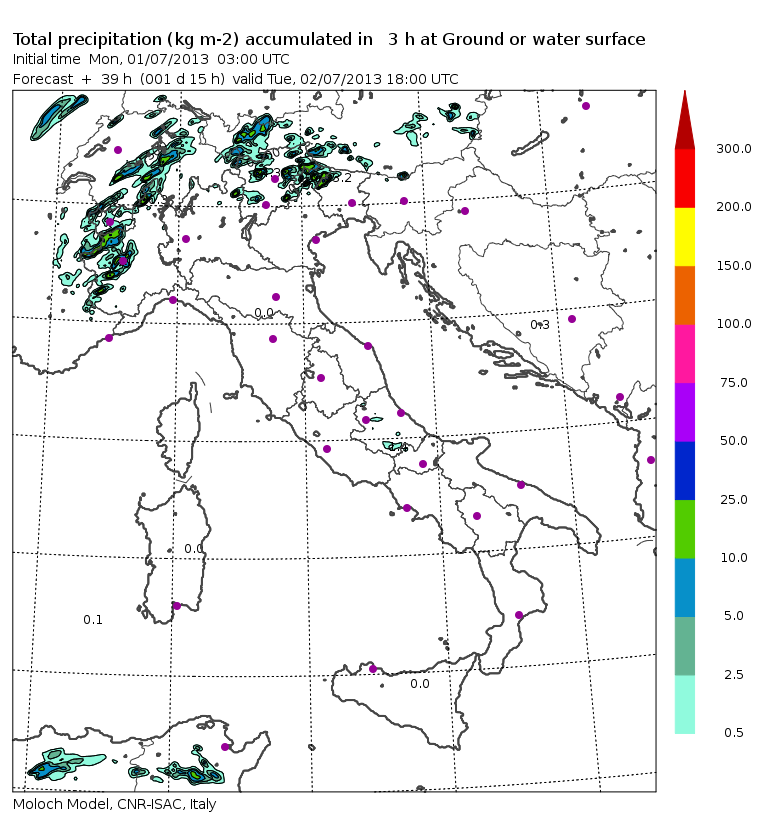Click the red legend band below 300.0

click(684, 178)
